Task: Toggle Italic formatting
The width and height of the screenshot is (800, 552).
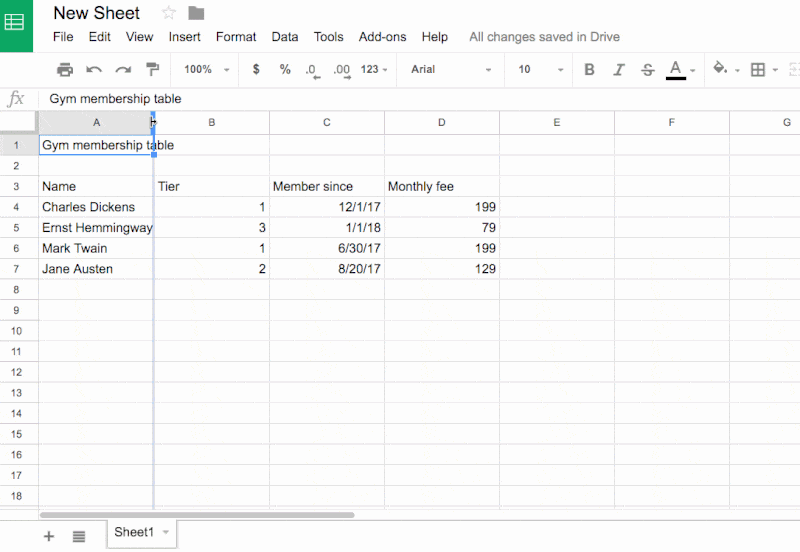Action: 619,69
